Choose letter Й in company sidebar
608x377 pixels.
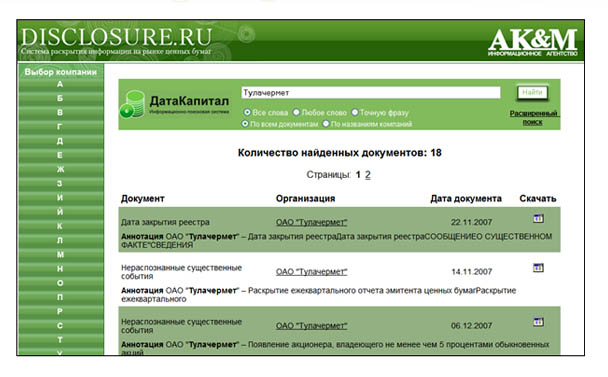(60, 212)
